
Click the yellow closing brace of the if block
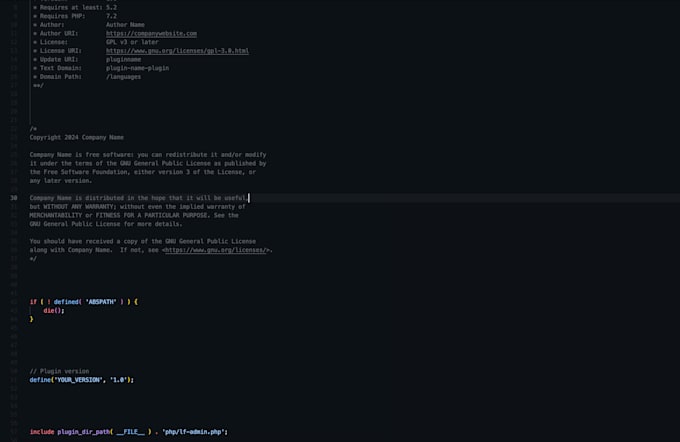pyautogui.click(x=31, y=319)
